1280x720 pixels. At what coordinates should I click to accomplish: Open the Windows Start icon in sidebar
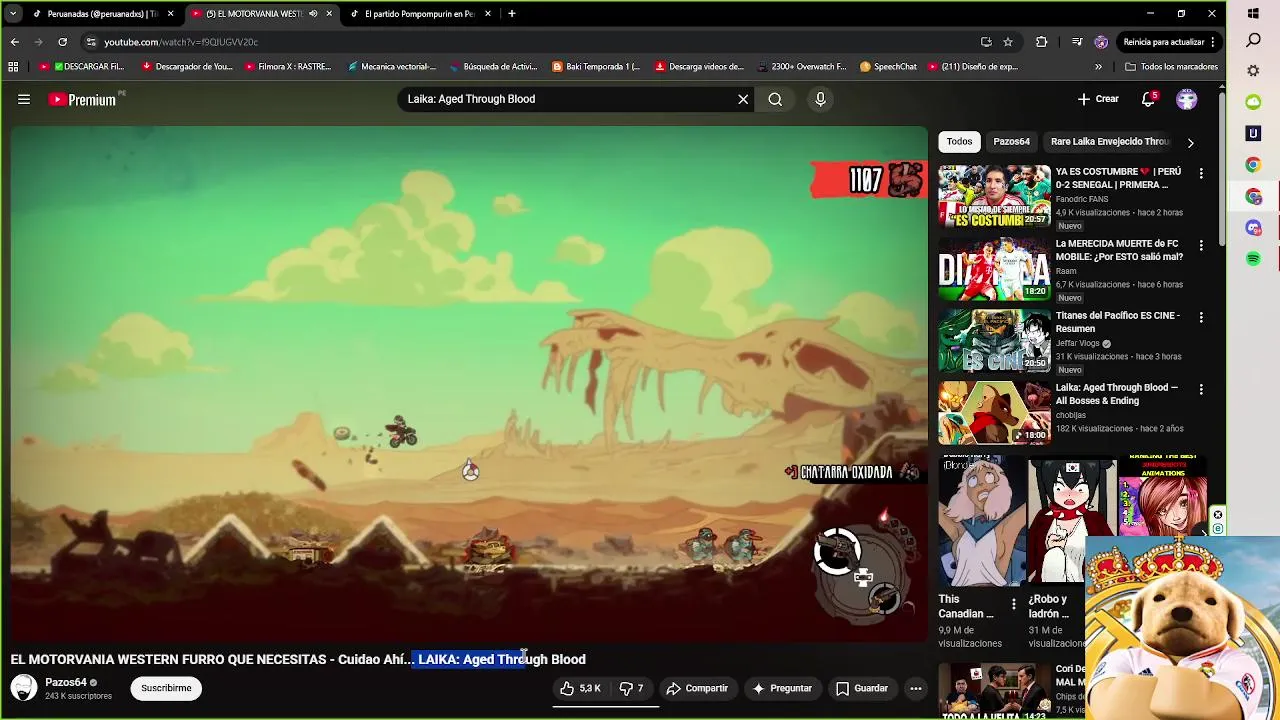pos(1253,14)
